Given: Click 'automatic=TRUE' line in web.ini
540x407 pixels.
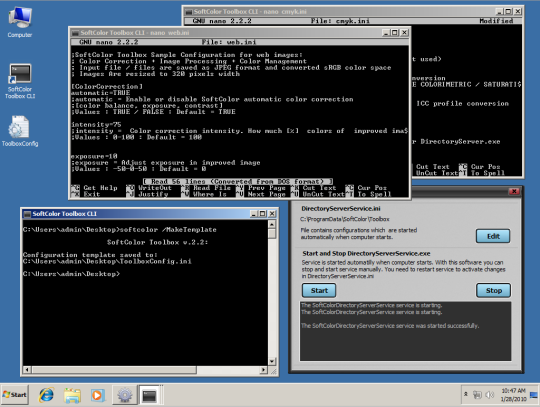Looking at the screenshot, I should 101,93.
